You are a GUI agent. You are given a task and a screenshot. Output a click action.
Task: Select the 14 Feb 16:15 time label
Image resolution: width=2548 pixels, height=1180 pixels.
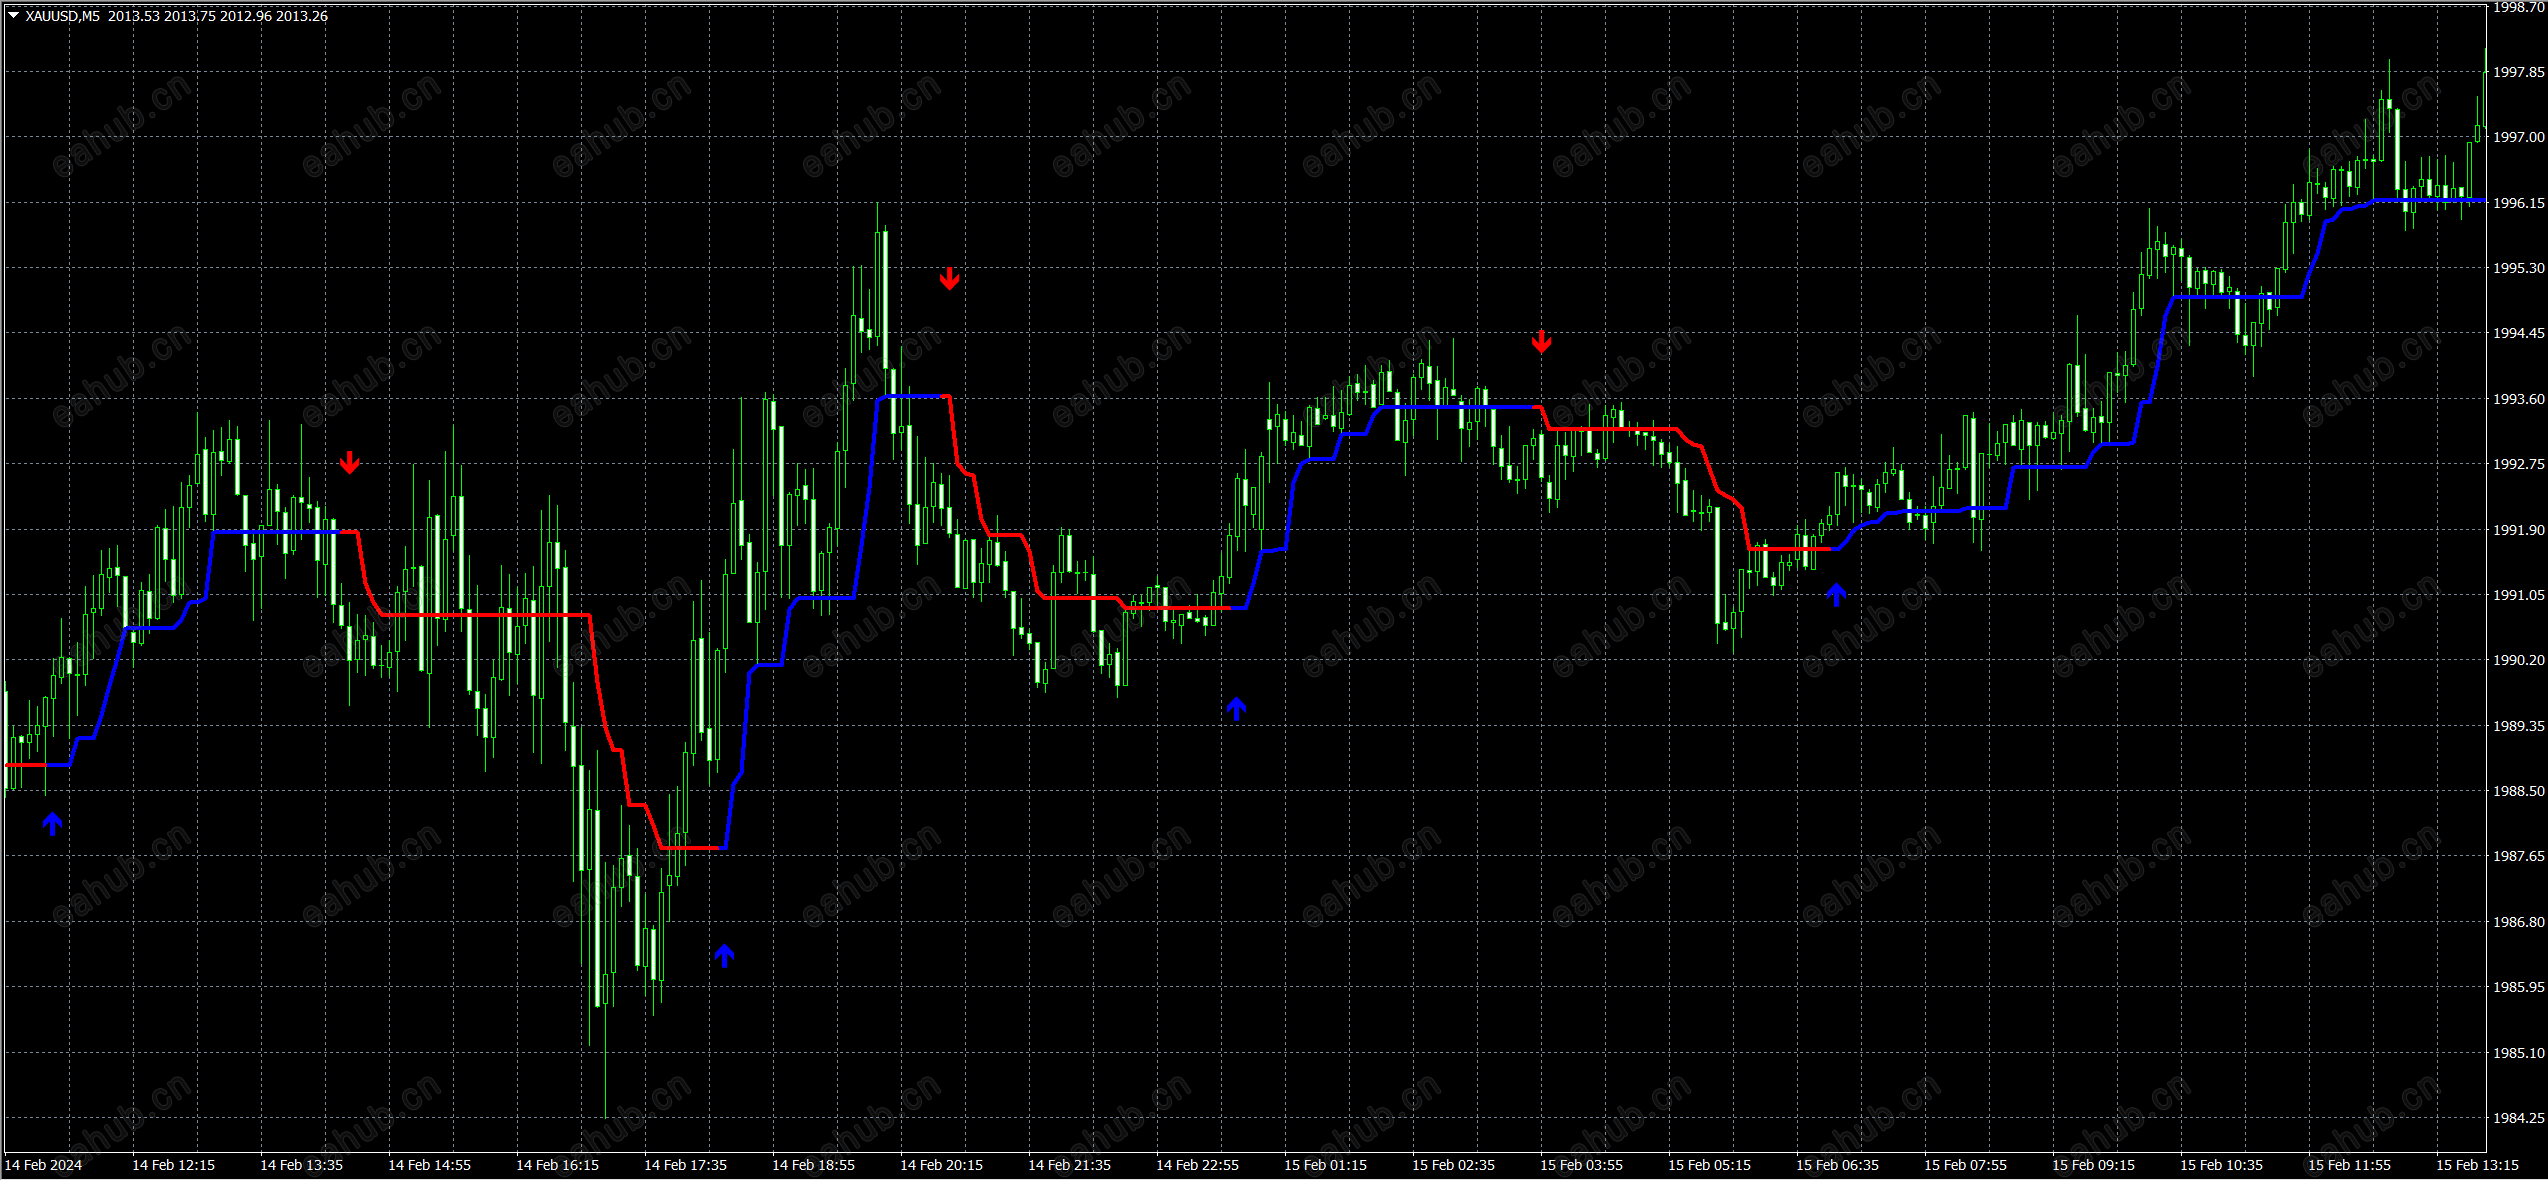coord(557,1165)
